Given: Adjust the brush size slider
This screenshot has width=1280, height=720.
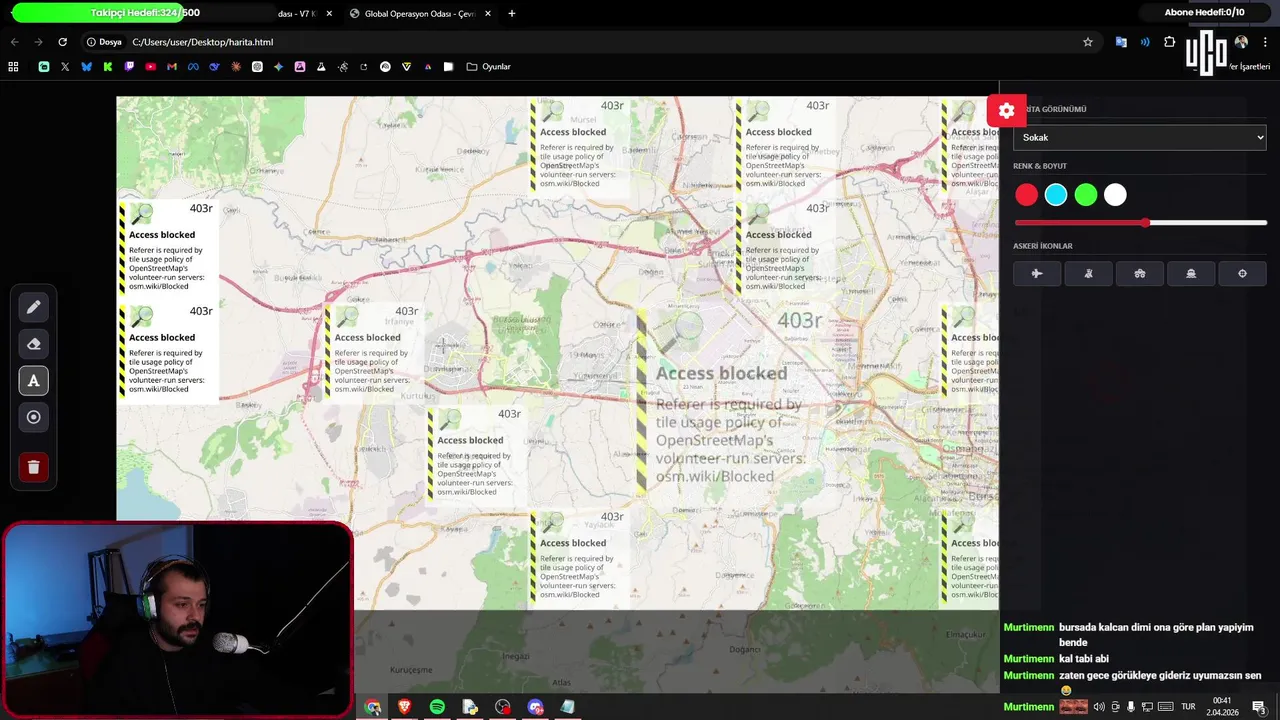Looking at the screenshot, I should (x=1140, y=223).
